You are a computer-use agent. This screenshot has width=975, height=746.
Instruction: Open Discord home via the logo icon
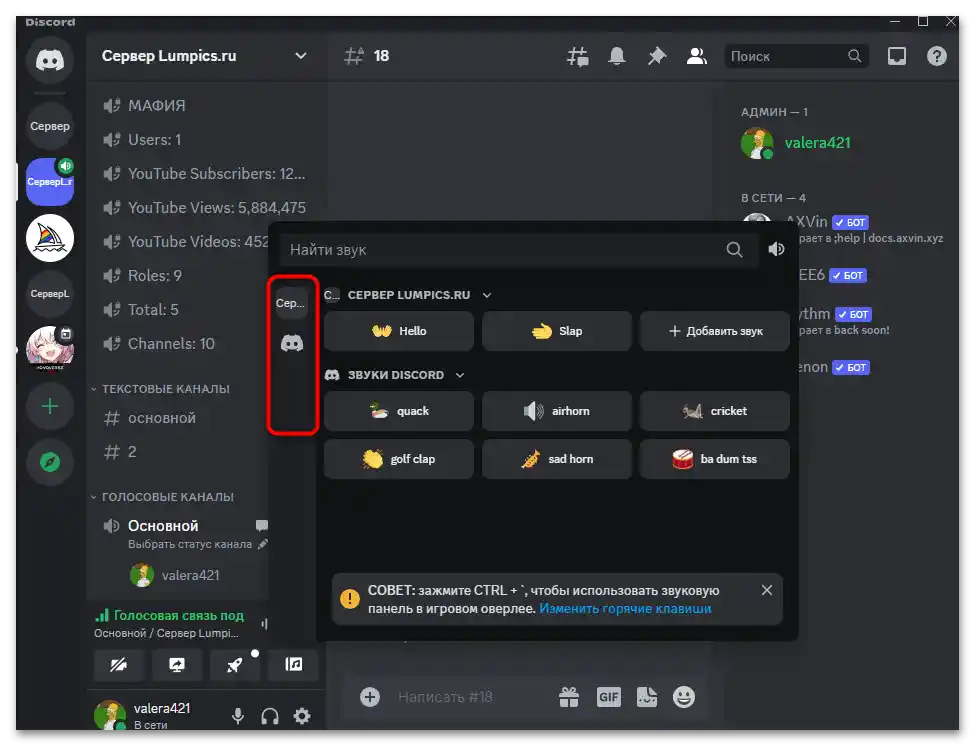tap(50, 60)
